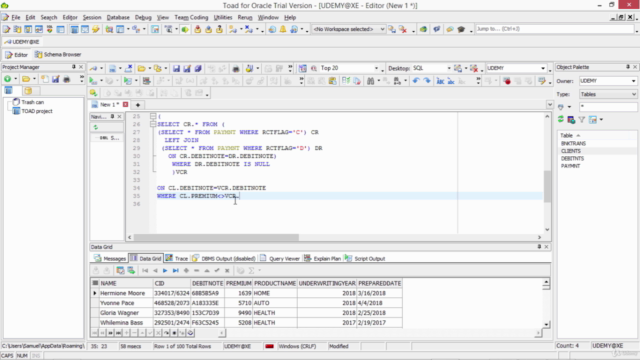Viewport: 640px width, 360px height.
Task: Collapse the code fold at line 26
Action: 153,124
